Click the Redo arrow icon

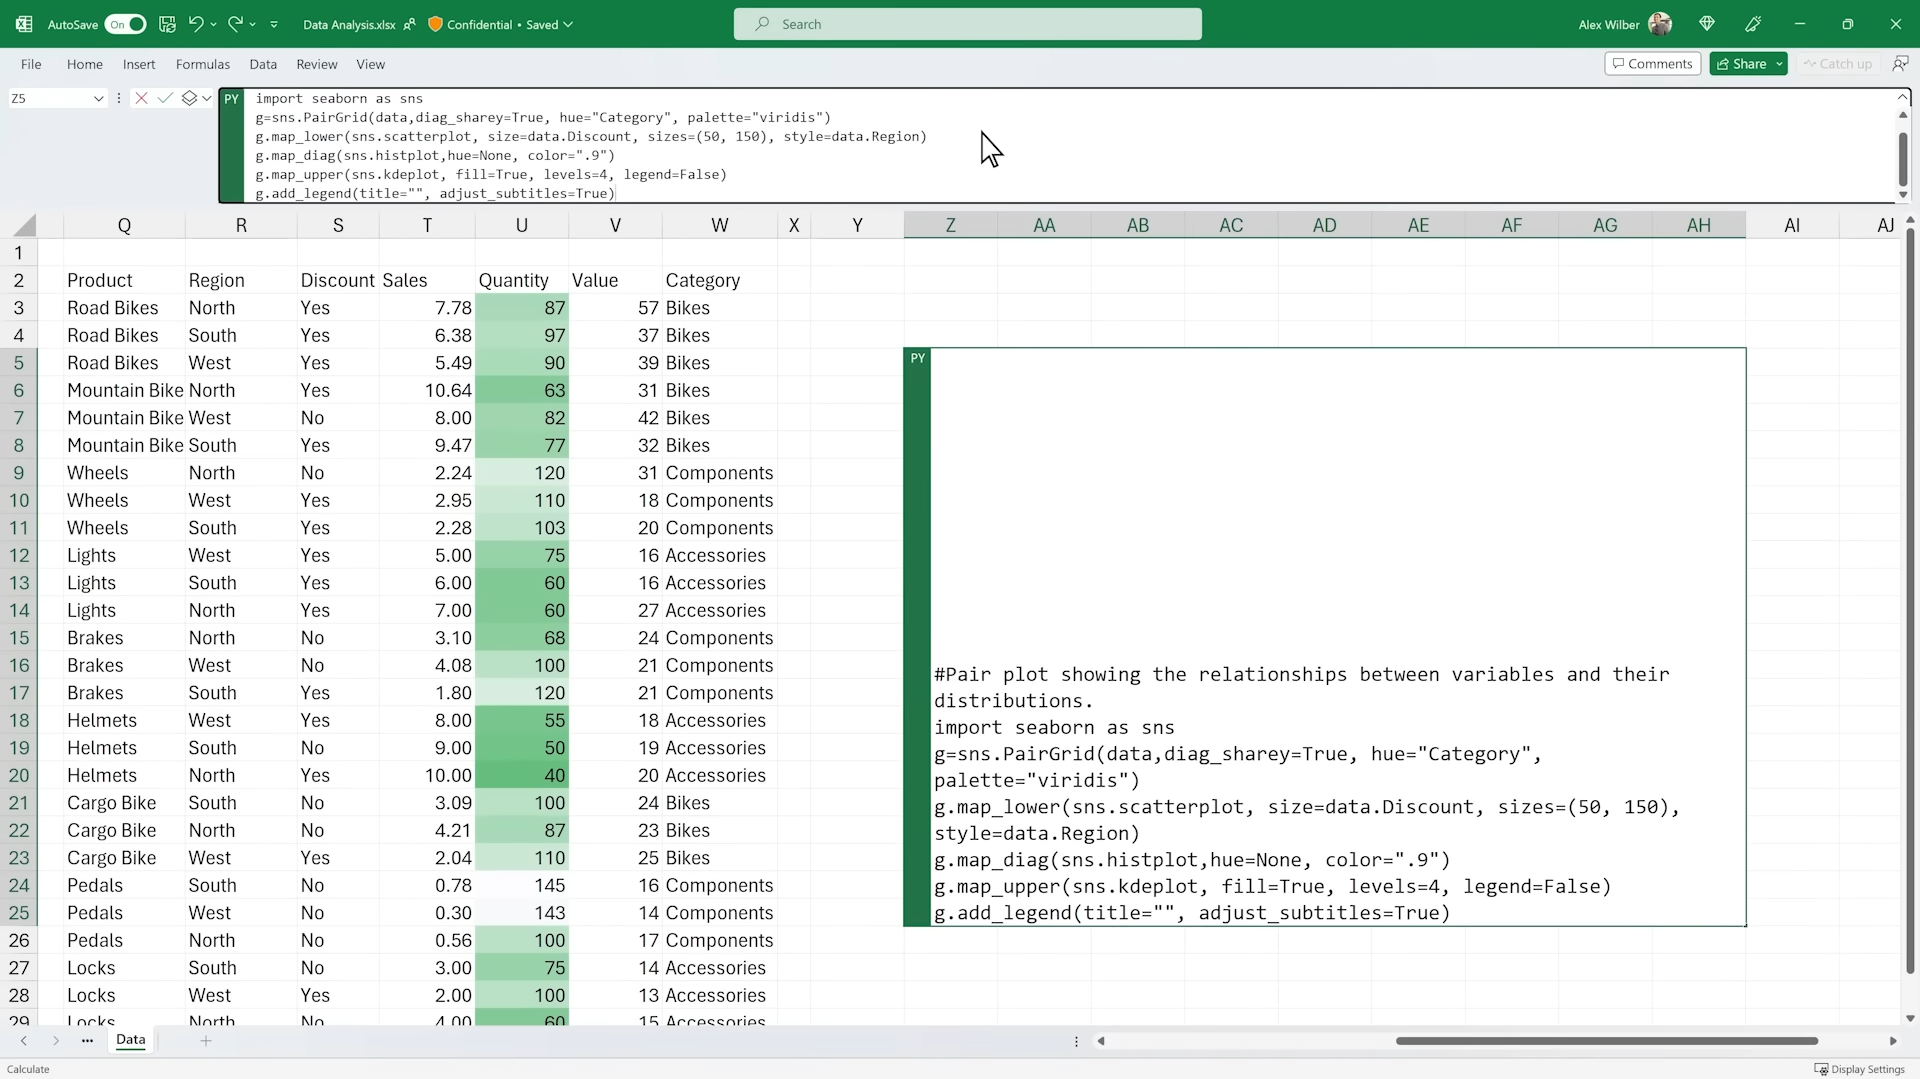[235, 24]
